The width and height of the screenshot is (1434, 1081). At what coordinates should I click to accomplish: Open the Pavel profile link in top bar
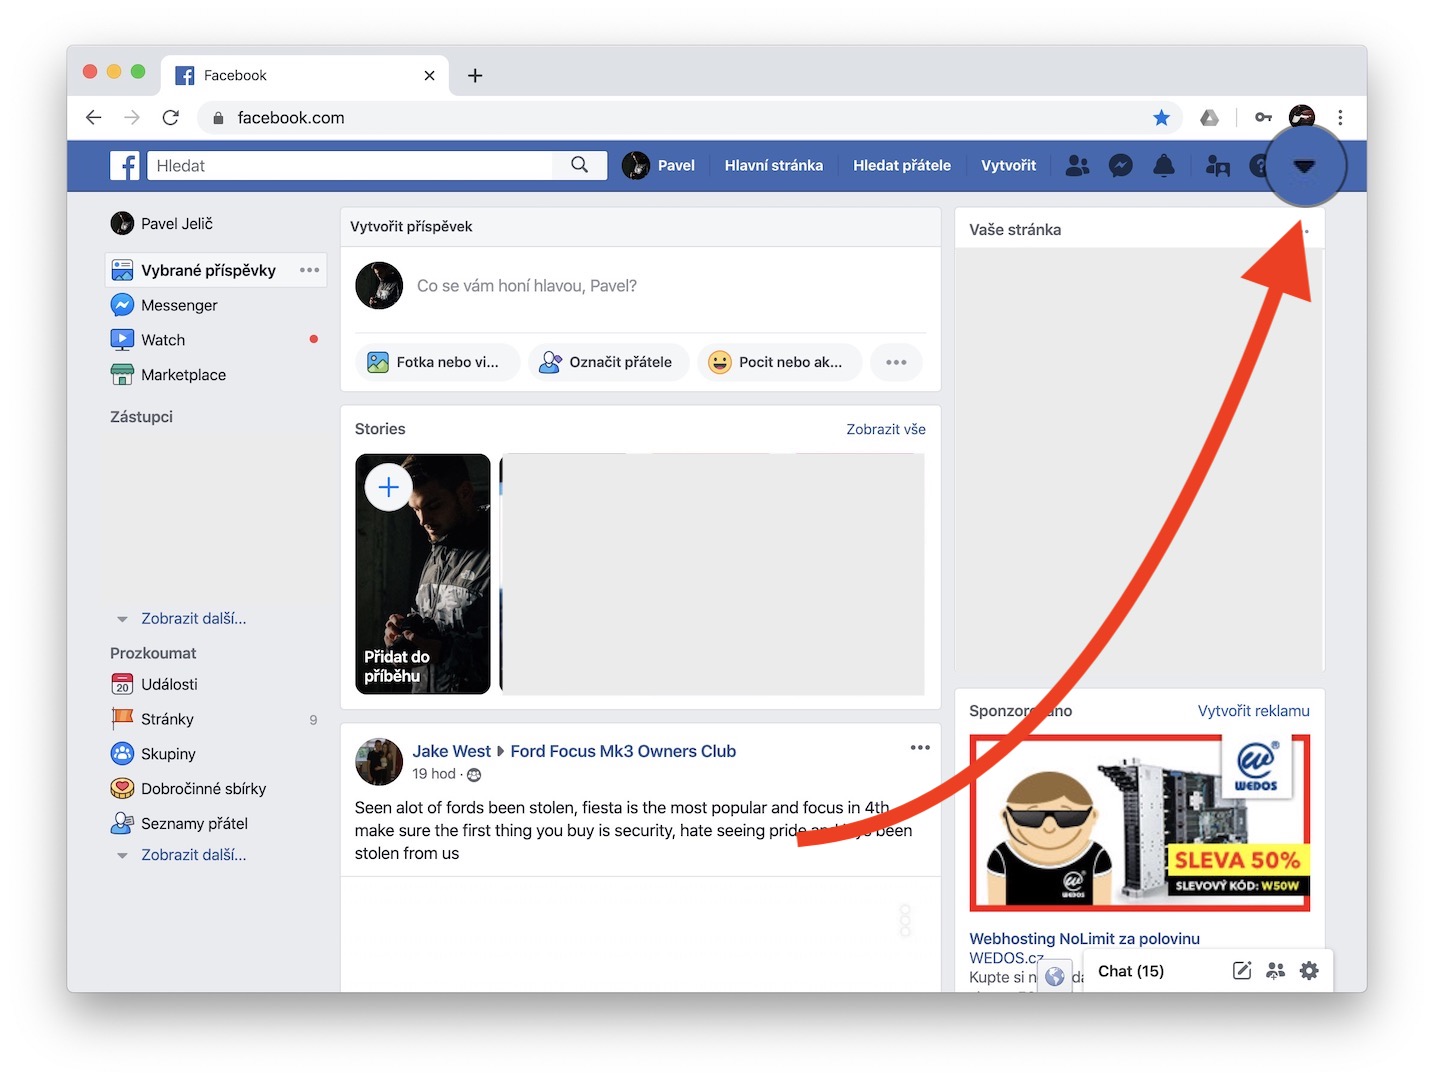pyautogui.click(x=658, y=166)
